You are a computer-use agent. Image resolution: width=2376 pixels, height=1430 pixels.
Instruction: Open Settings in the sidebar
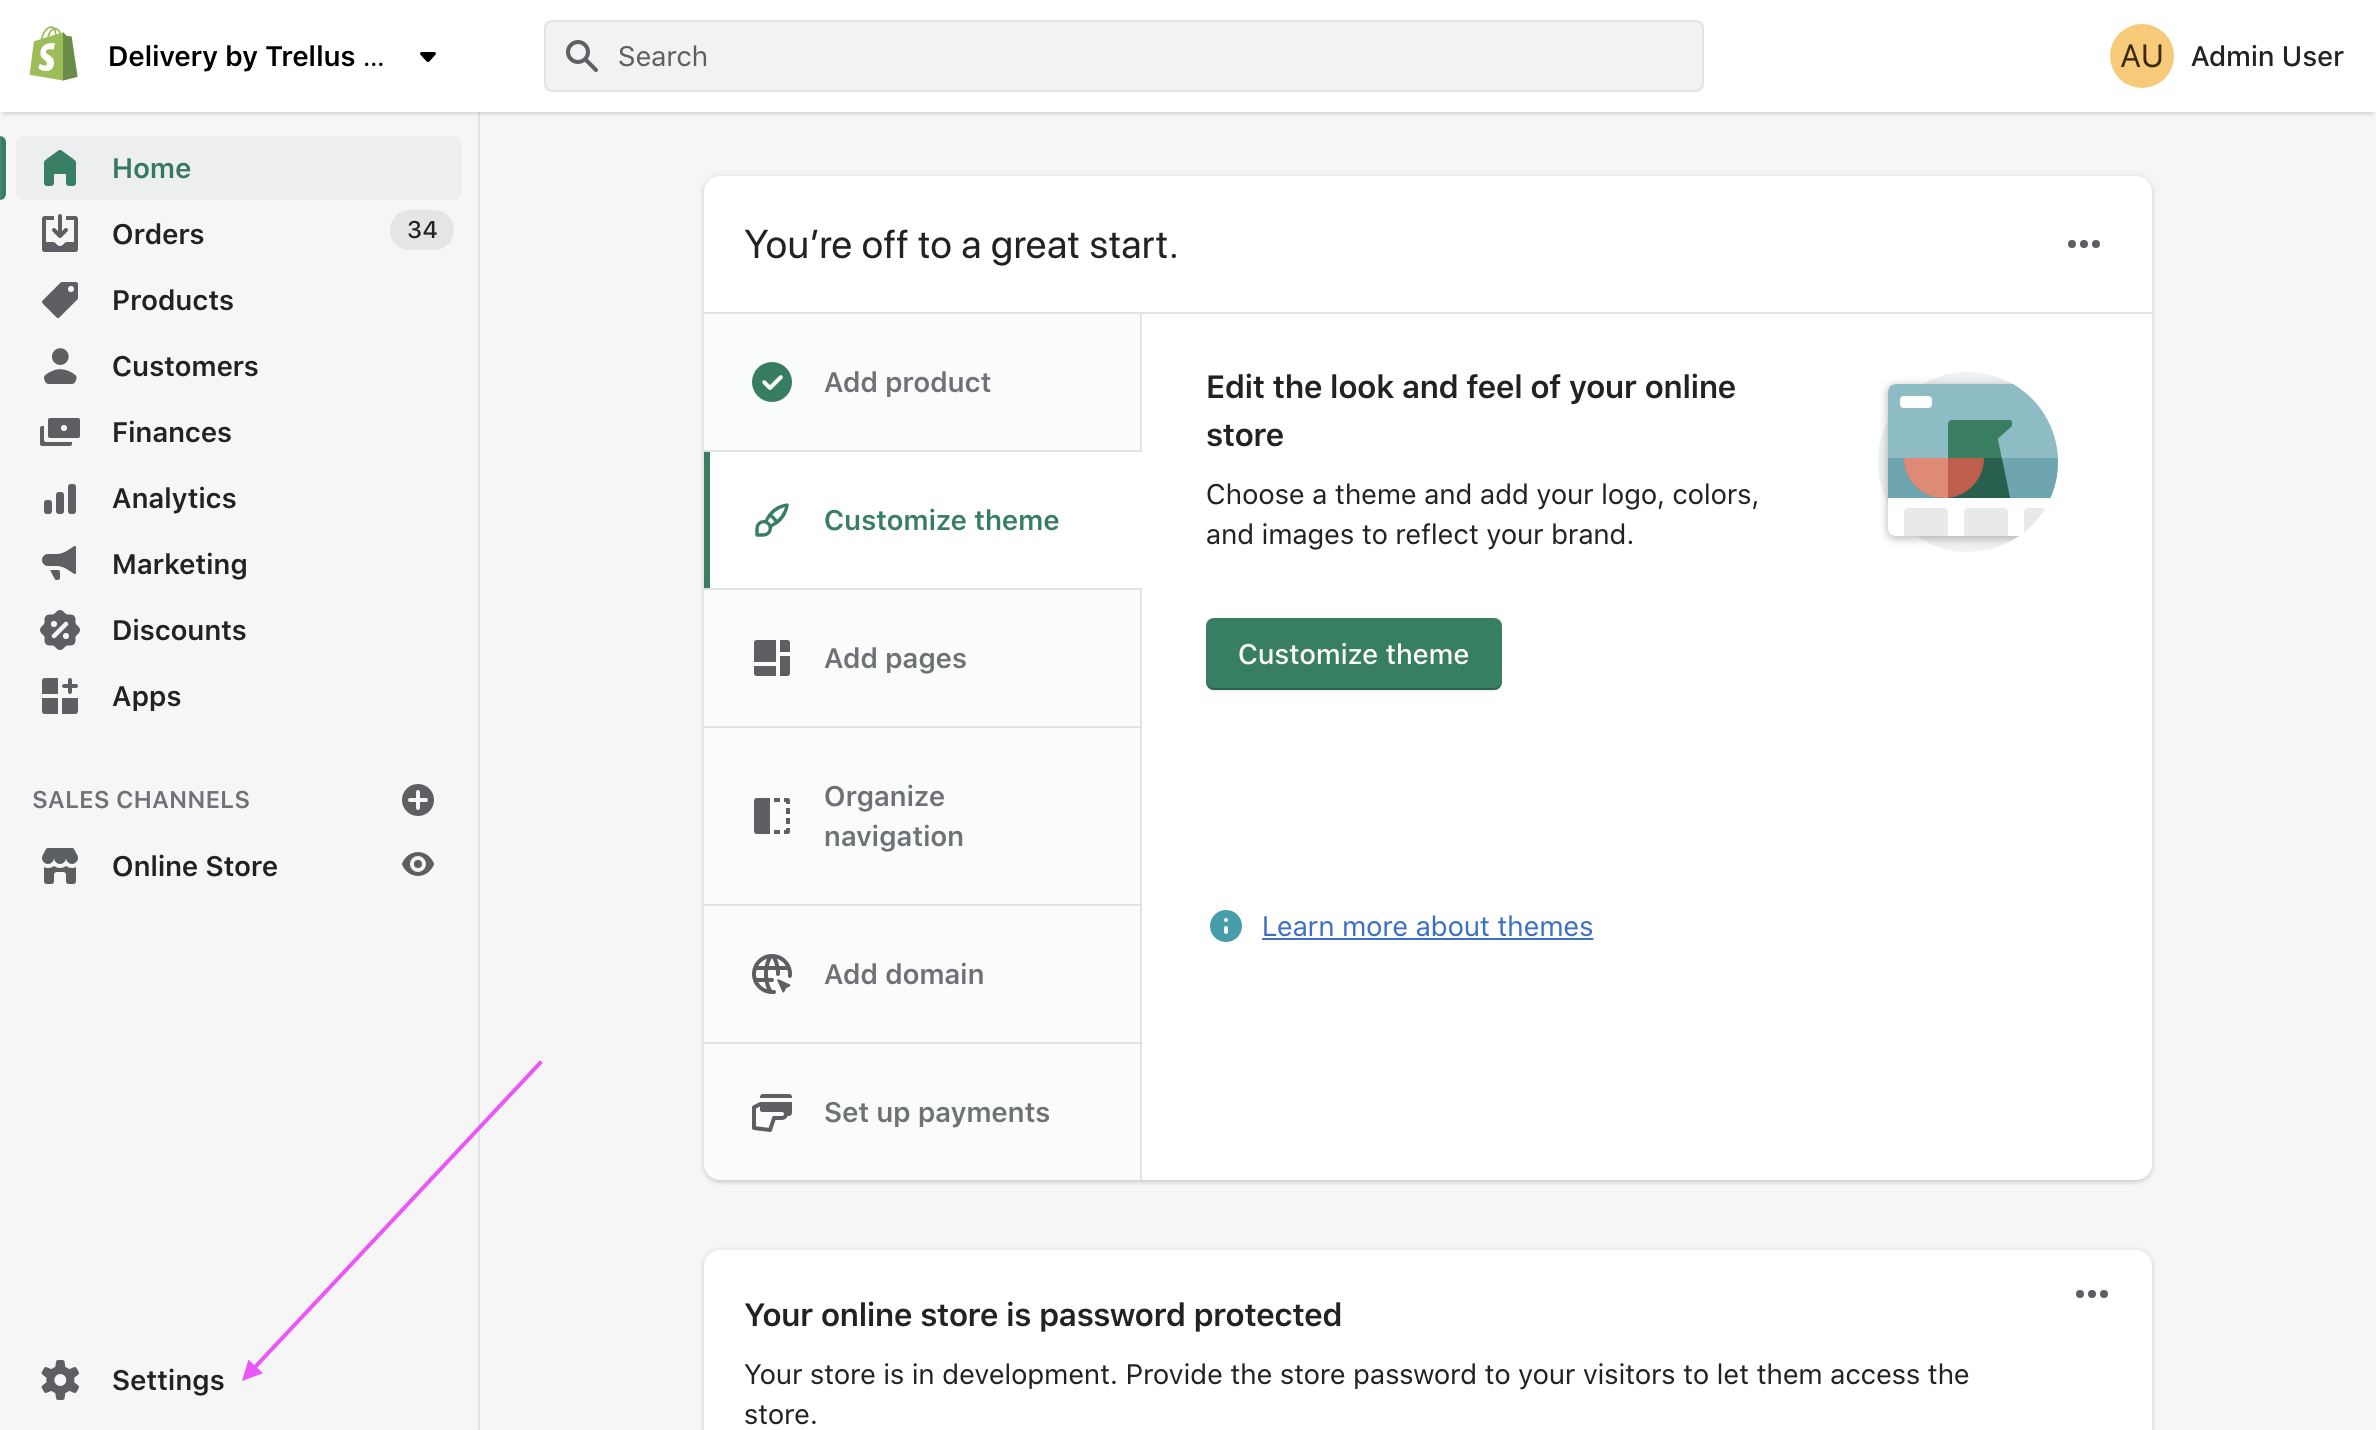click(x=168, y=1380)
